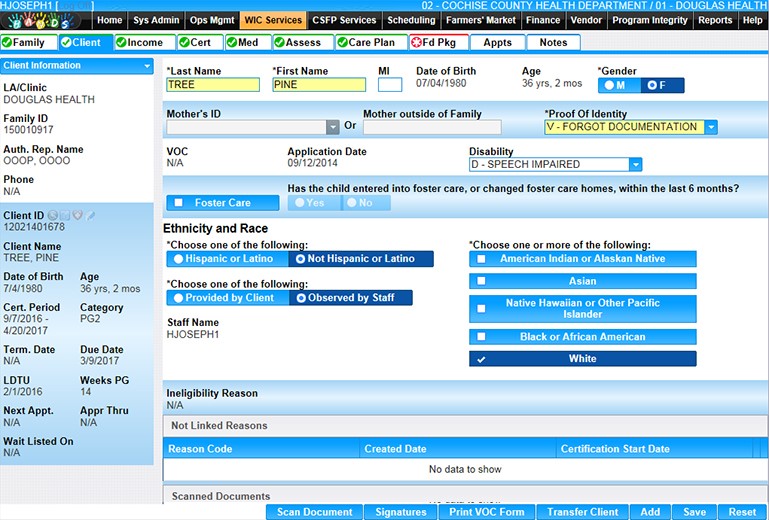Click the heart shield icon beside Client ID
769x520 pixels.
click(x=78, y=215)
